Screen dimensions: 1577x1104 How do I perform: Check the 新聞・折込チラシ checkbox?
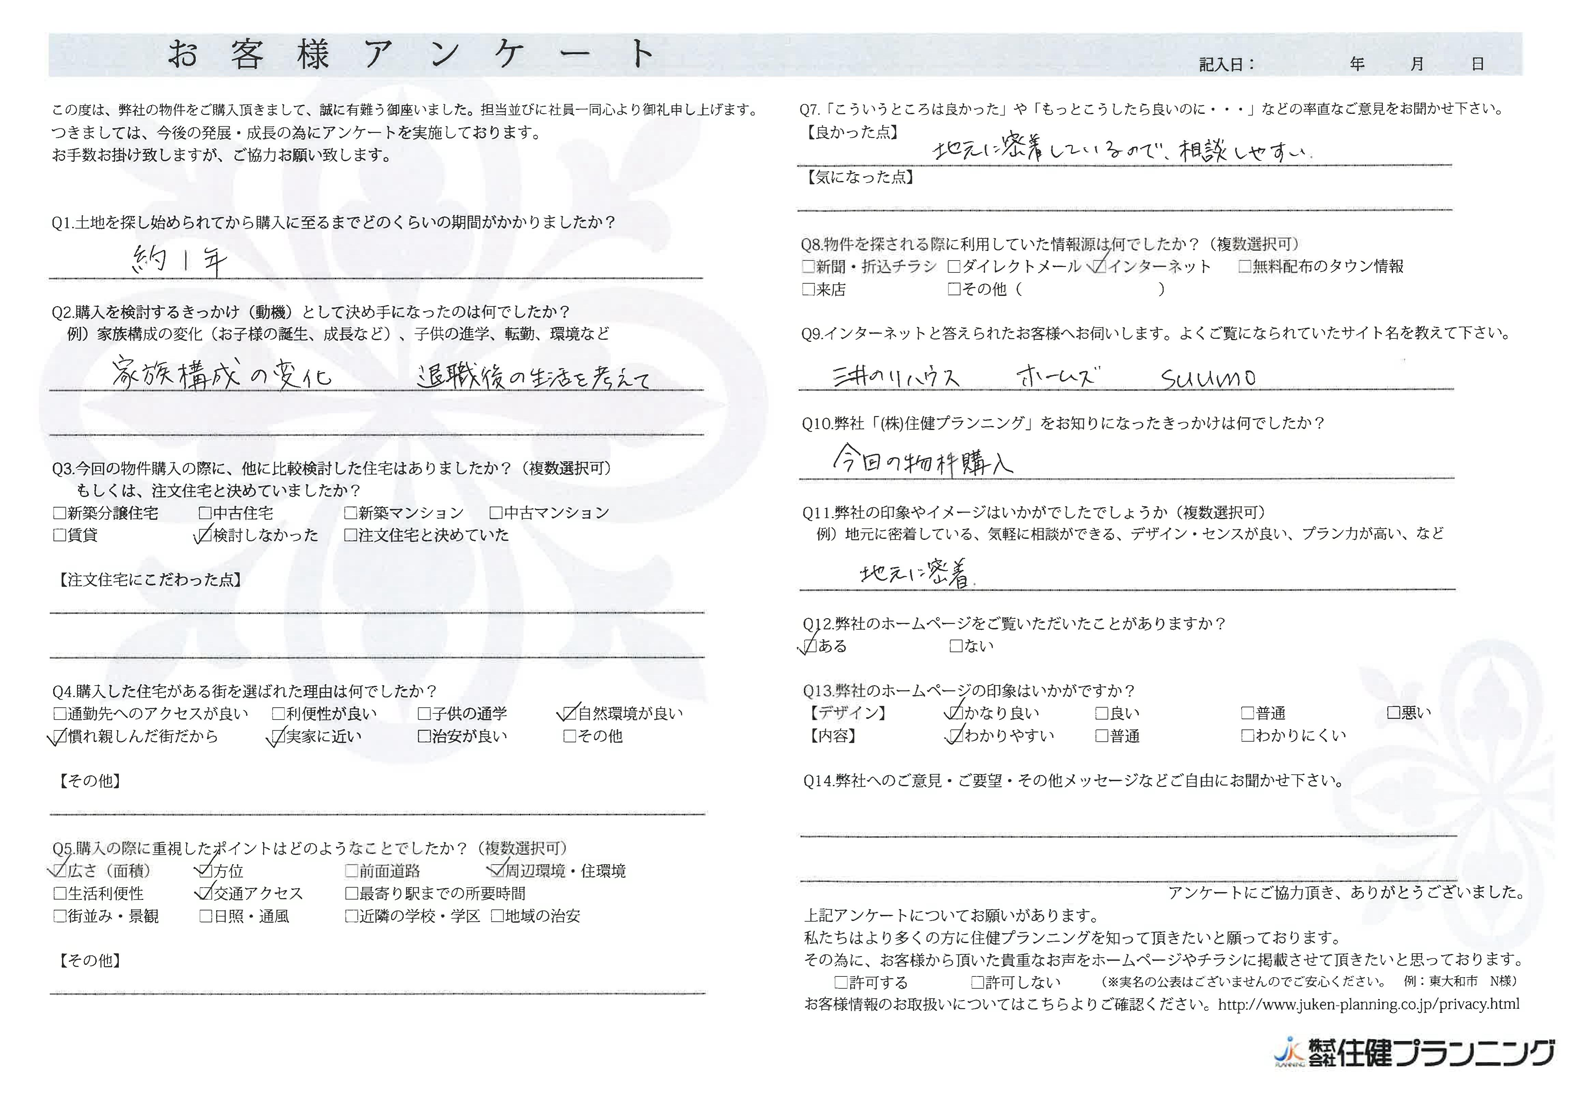[x=808, y=267]
